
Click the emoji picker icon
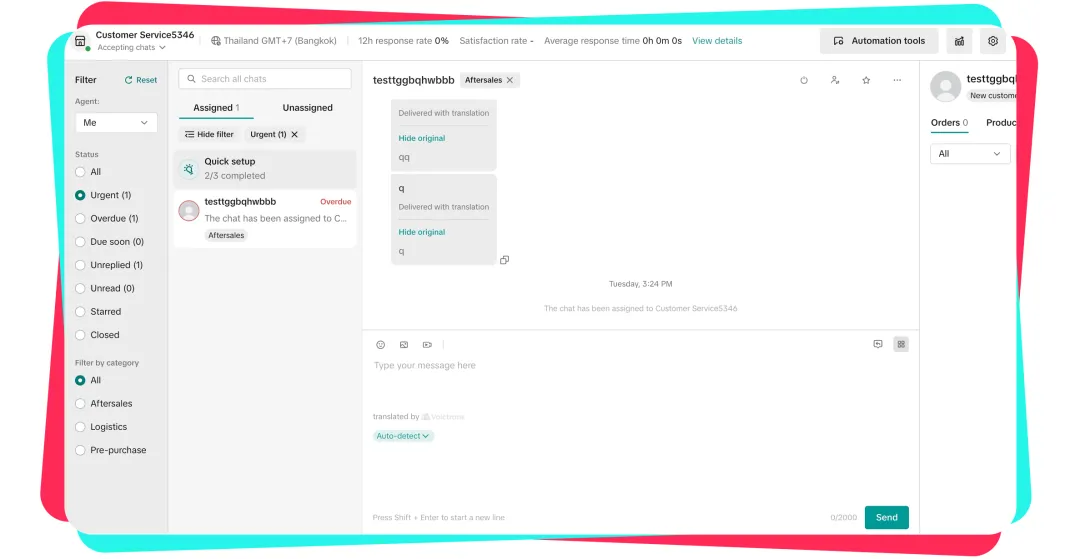(380, 345)
